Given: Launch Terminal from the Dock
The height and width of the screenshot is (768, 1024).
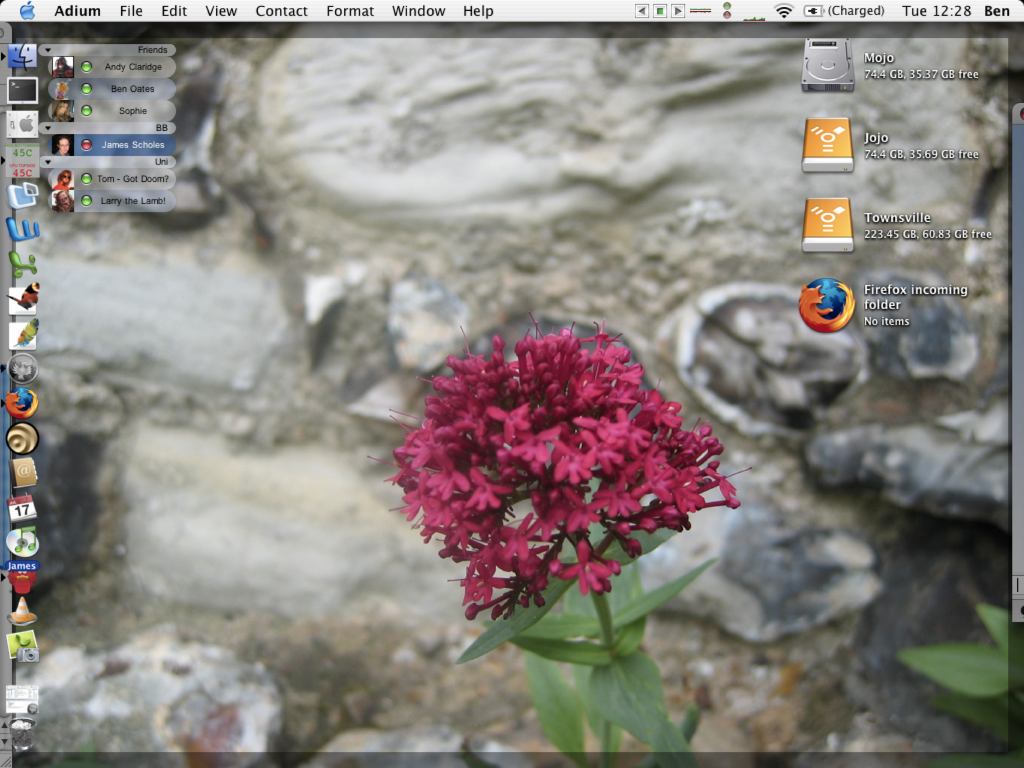Looking at the screenshot, I should (x=22, y=90).
